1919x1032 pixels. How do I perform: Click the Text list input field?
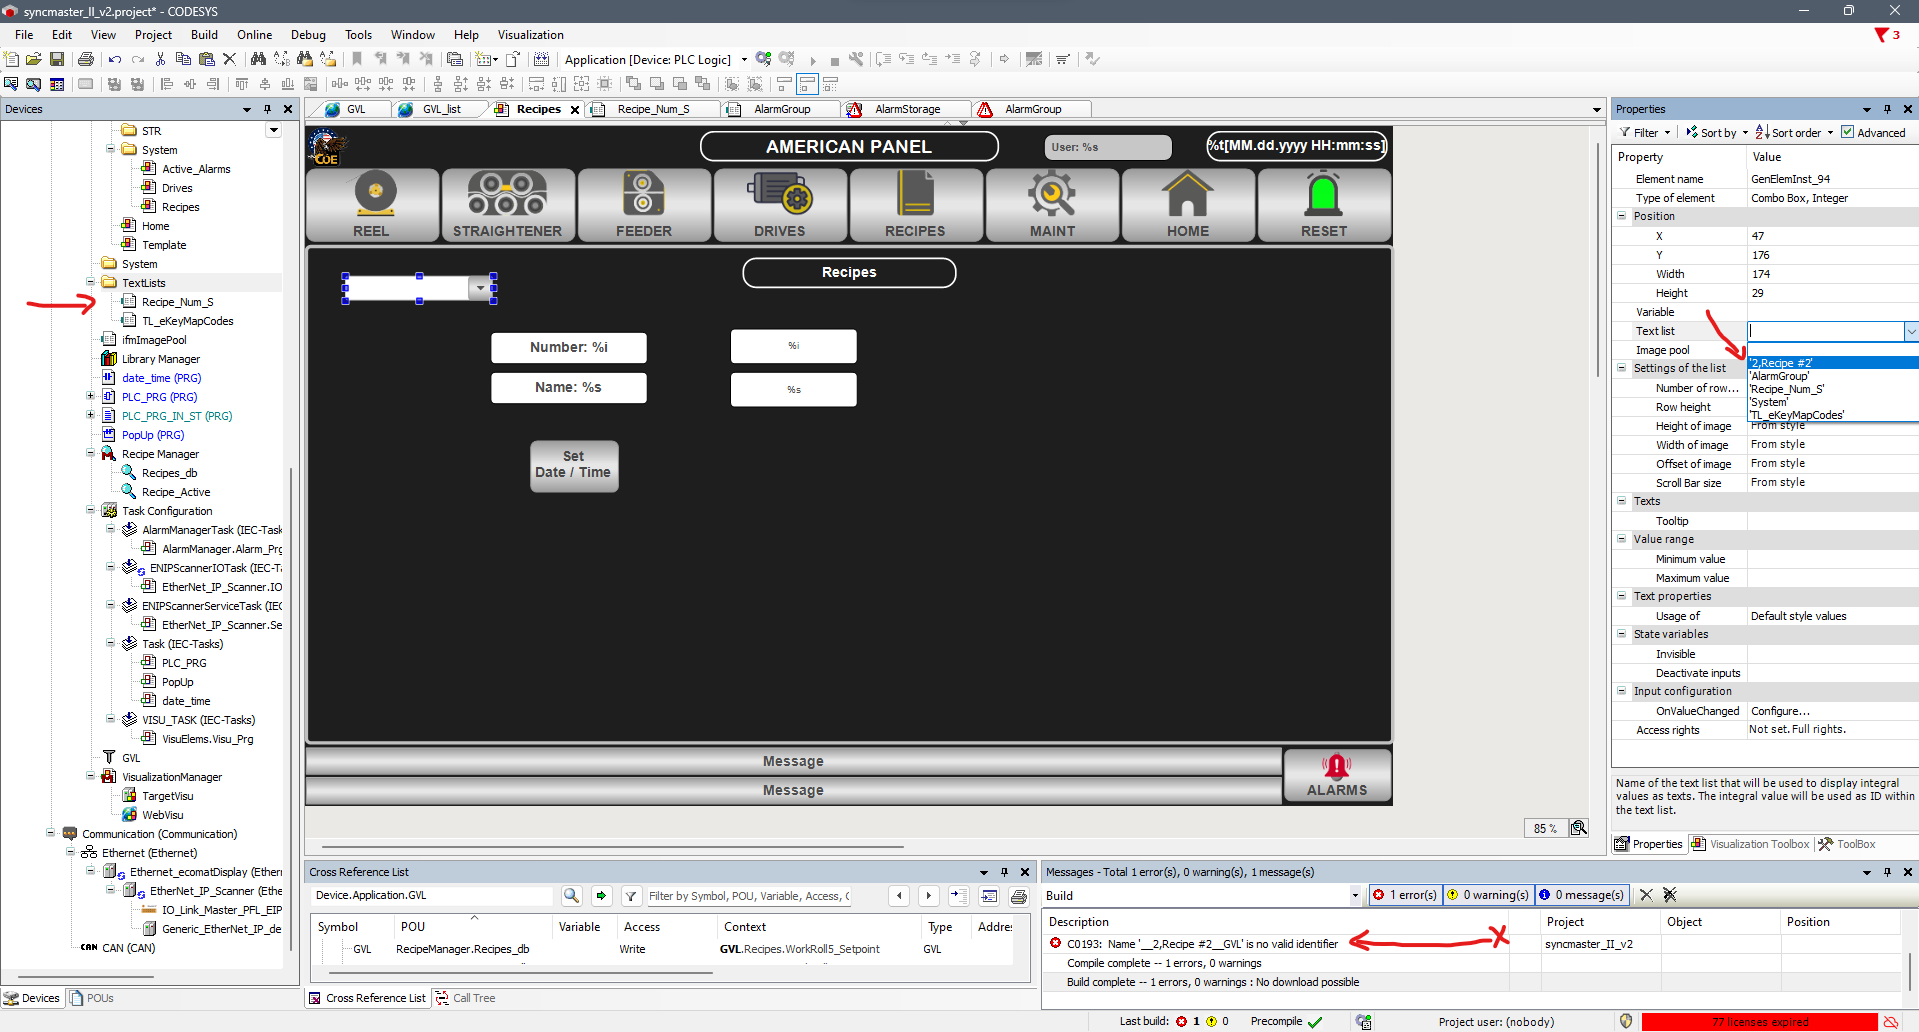coord(1826,331)
